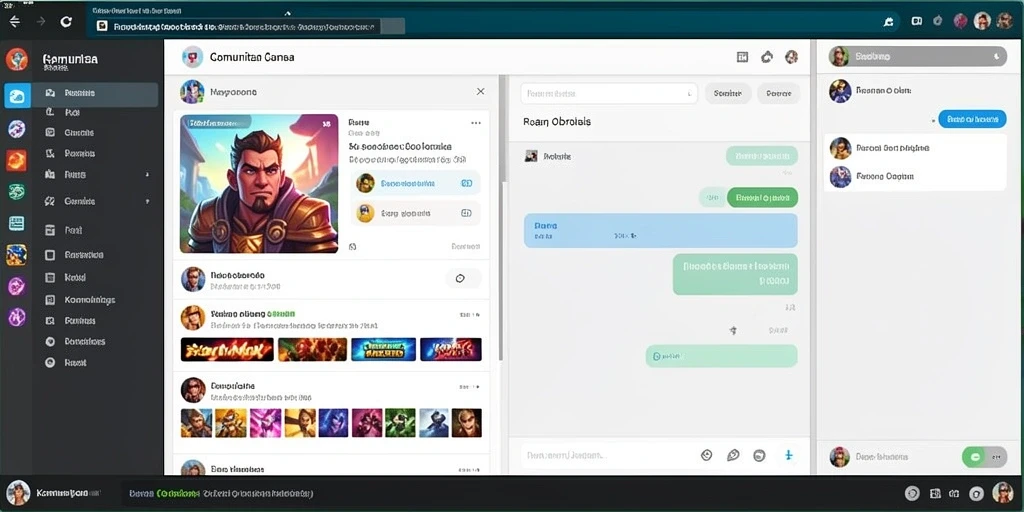Open the profile avatar in the chat header
The width and height of the screenshot is (1024, 512).
tap(792, 57)
